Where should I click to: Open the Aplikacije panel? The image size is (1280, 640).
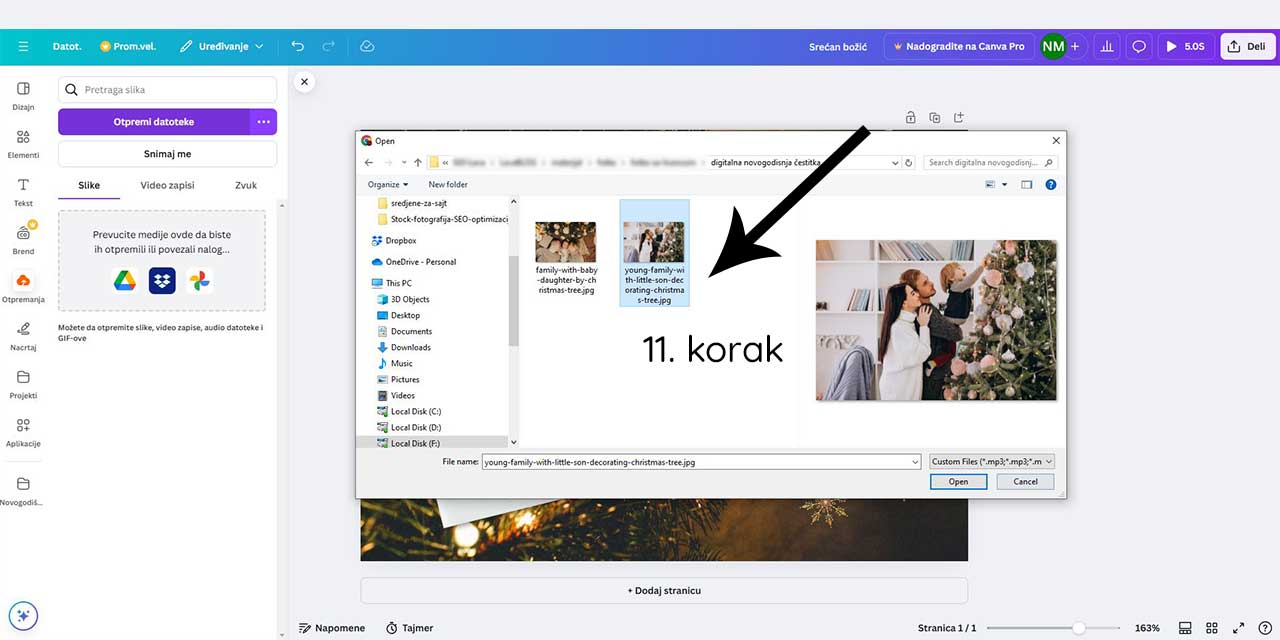coord(22,432)
